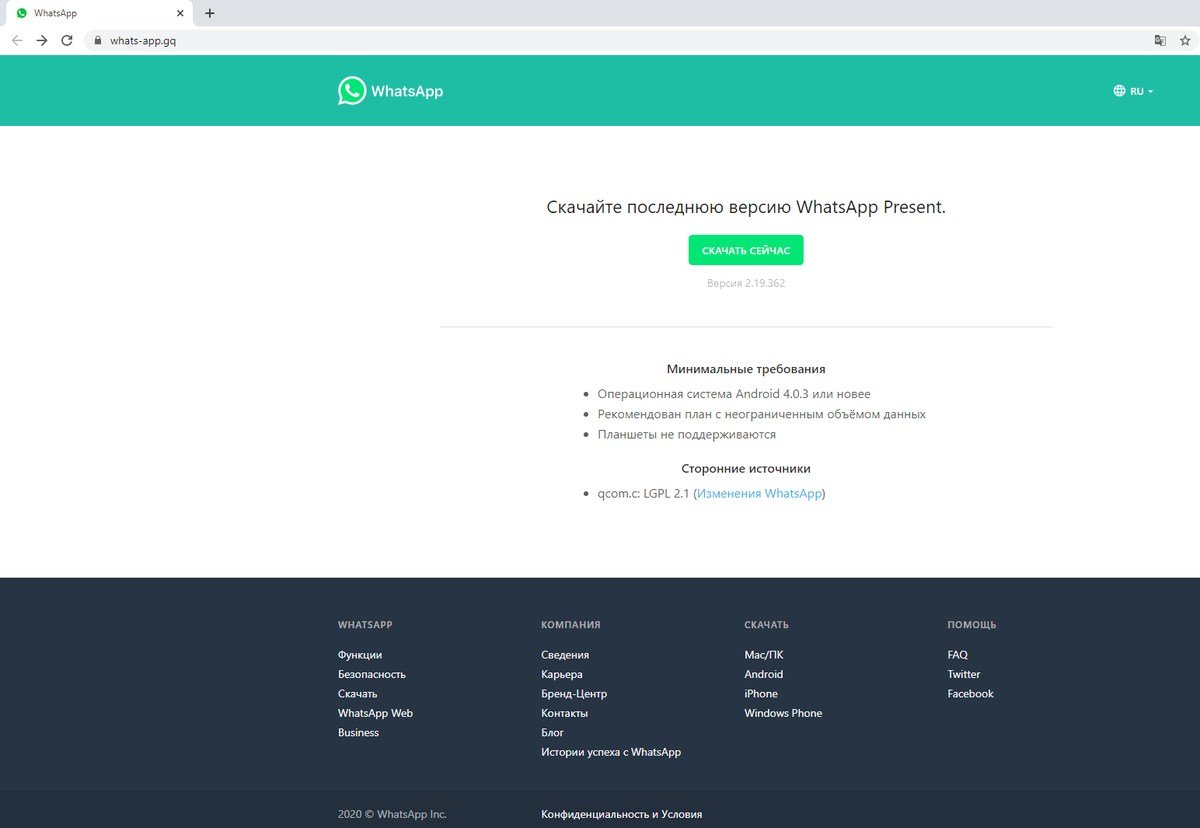The height and width of the screenshot is (828, 1200).
Task: Open the Изменения WhatsApp link
Action: (x=759, y=494)
